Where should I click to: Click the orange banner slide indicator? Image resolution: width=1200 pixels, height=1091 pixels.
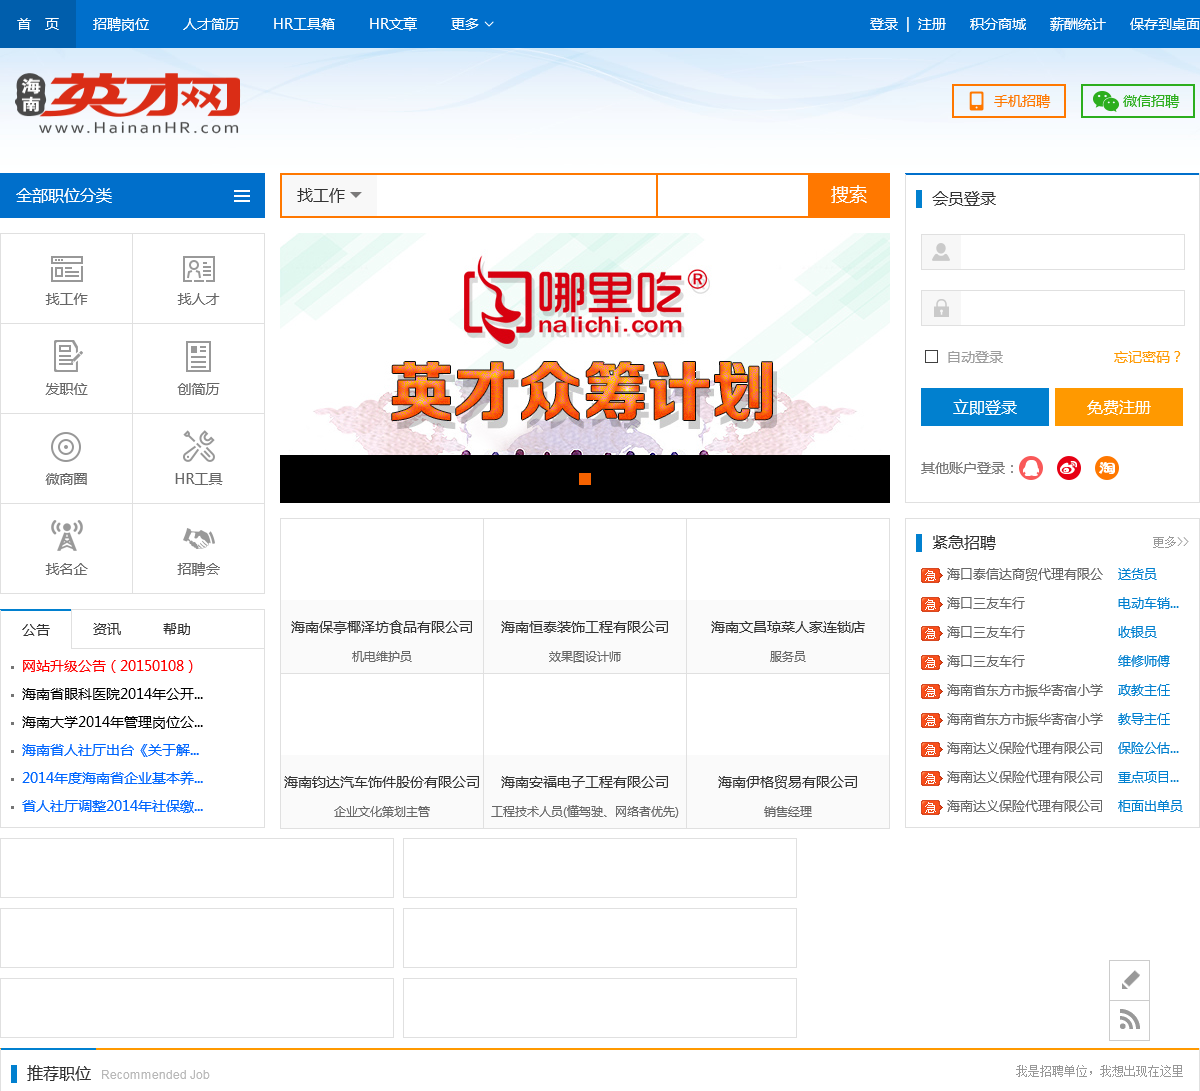(x=585, y=479)
